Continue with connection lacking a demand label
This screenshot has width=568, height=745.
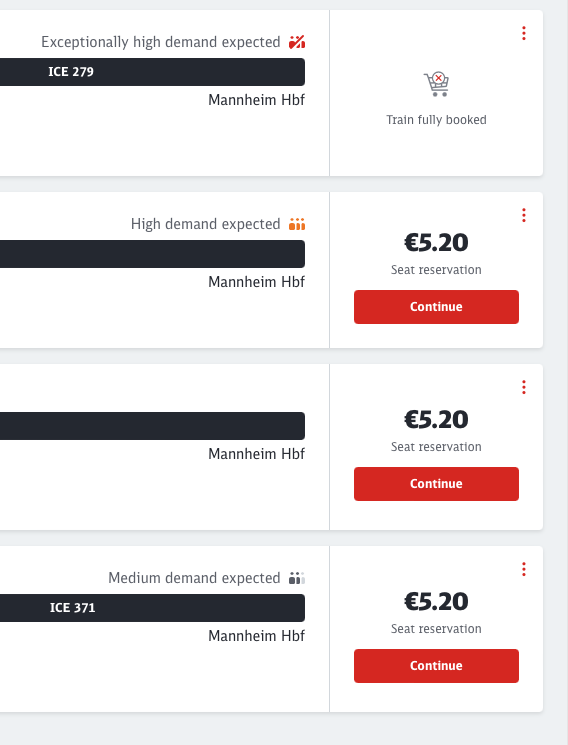click(x=436, y=484)
